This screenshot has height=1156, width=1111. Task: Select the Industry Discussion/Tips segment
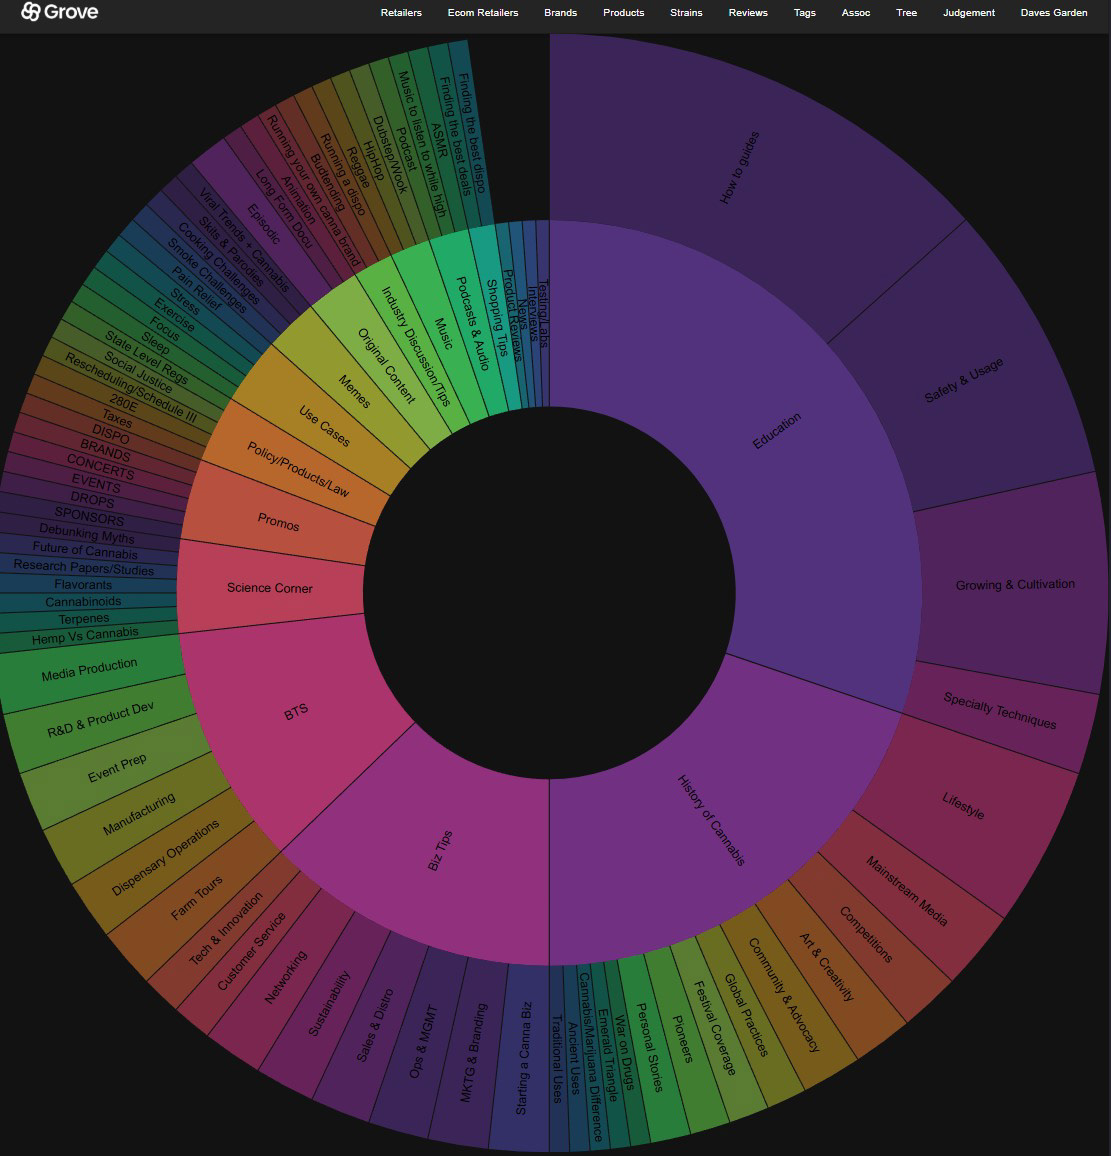point(416,347)
